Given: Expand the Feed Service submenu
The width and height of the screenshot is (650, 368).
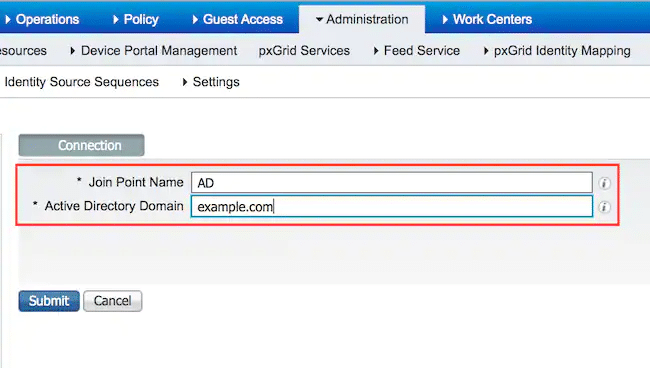Looking at the screenshot, I should (417, 51).
